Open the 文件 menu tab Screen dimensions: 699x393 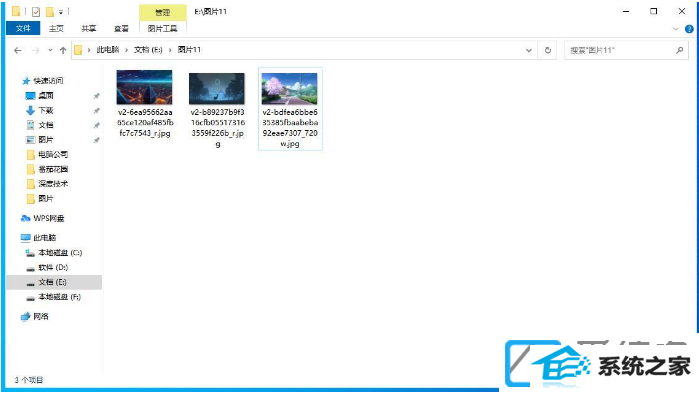(23, 29)
